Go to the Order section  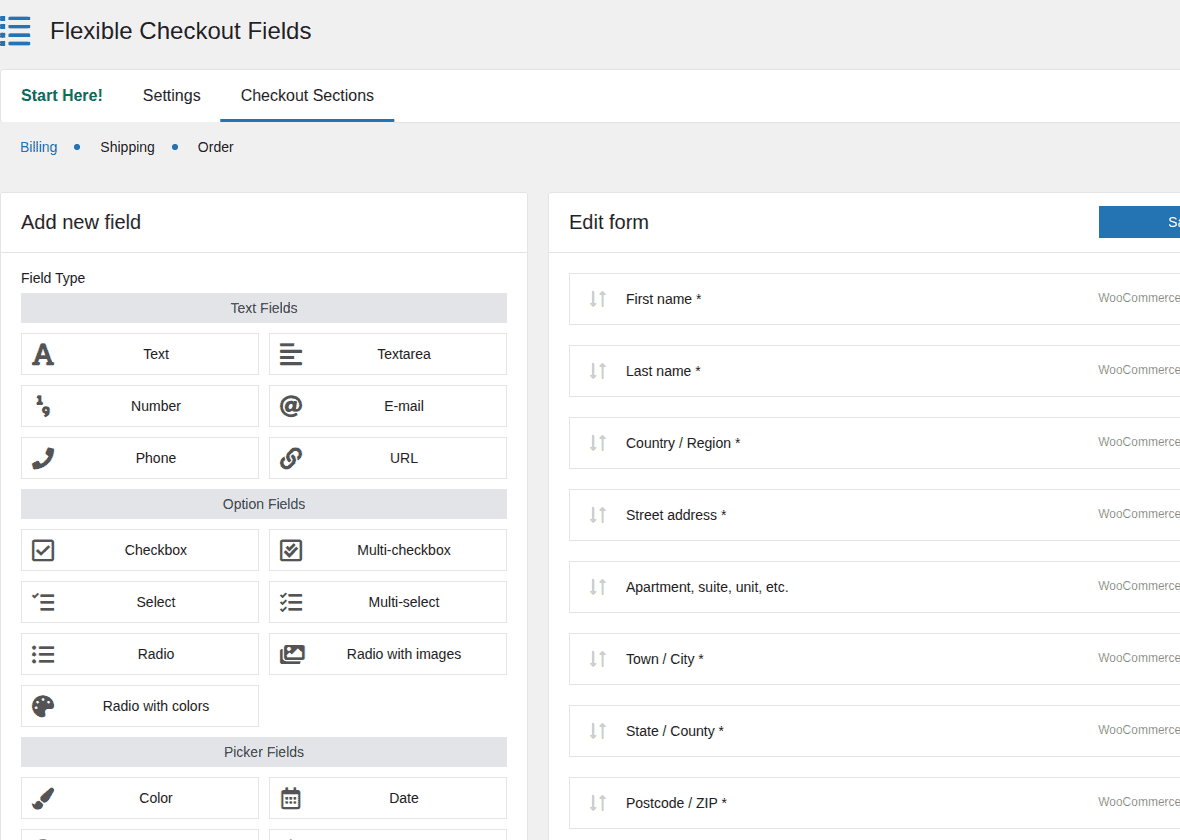(x=215, y=147)
